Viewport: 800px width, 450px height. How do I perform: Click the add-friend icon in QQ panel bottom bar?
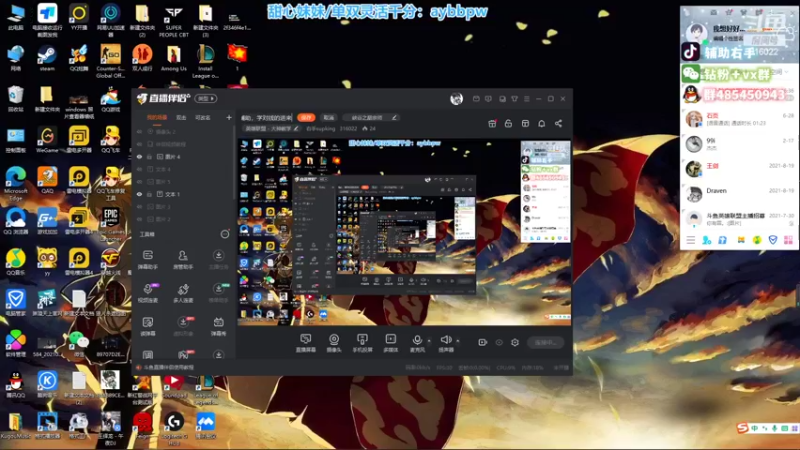707,240
